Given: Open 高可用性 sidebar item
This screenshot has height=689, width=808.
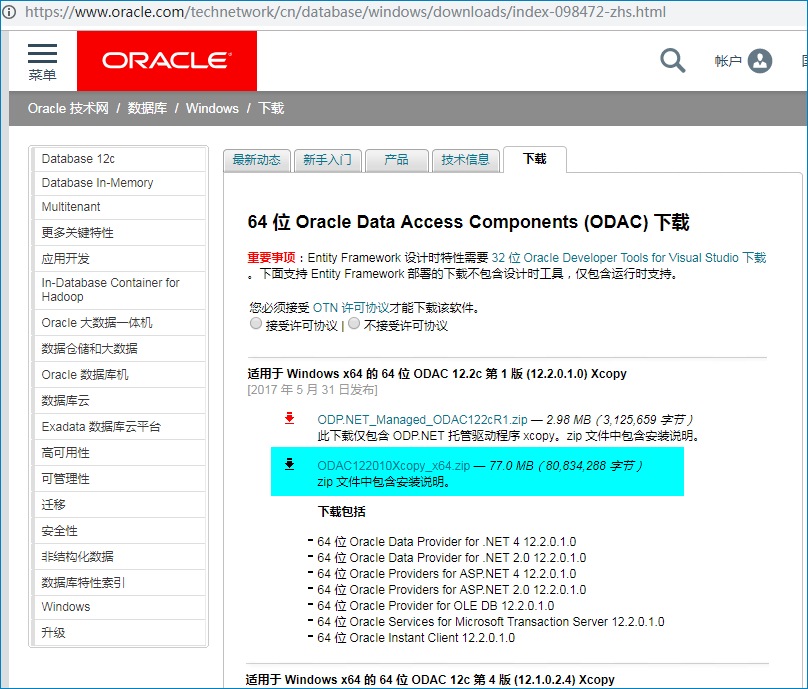Looking at the screenshot, I should point(120,453).
